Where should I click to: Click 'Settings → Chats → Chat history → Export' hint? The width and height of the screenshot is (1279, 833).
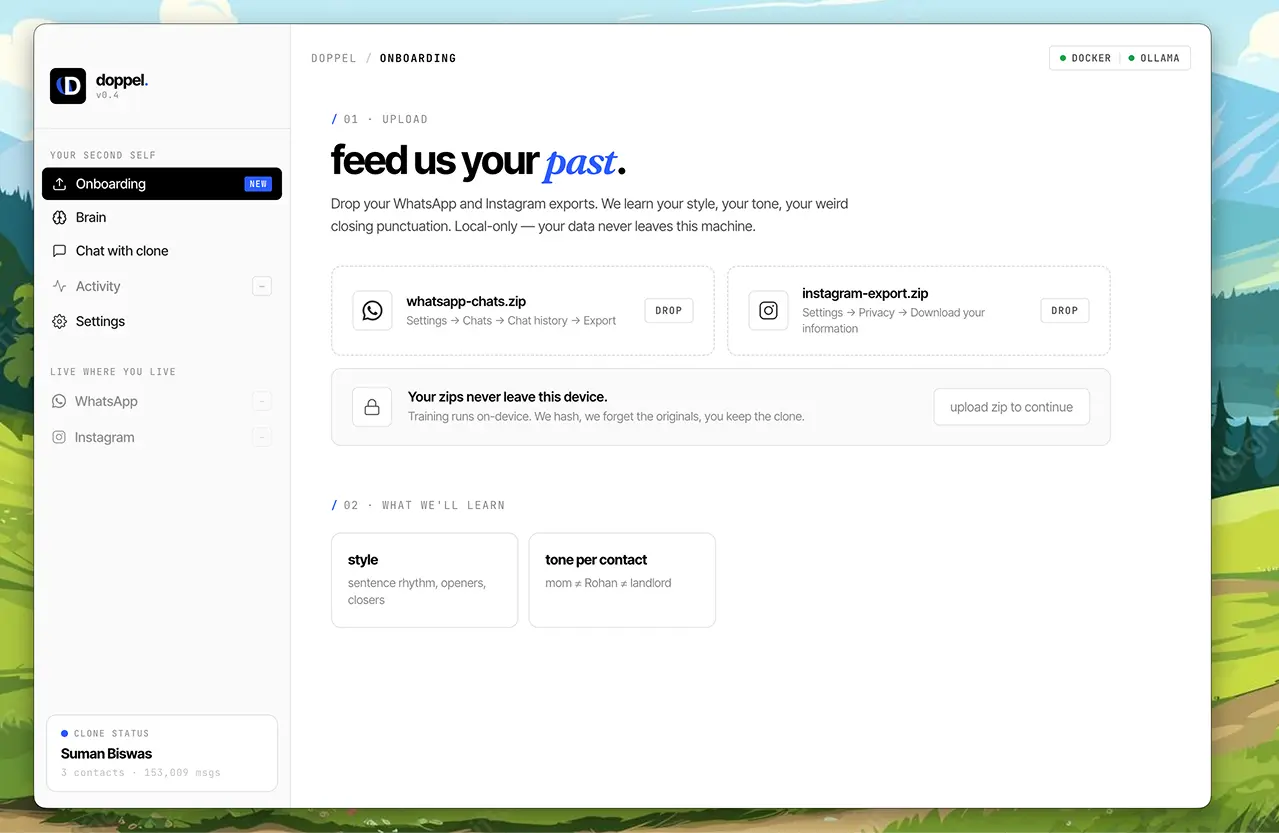(x=511, y=321)
